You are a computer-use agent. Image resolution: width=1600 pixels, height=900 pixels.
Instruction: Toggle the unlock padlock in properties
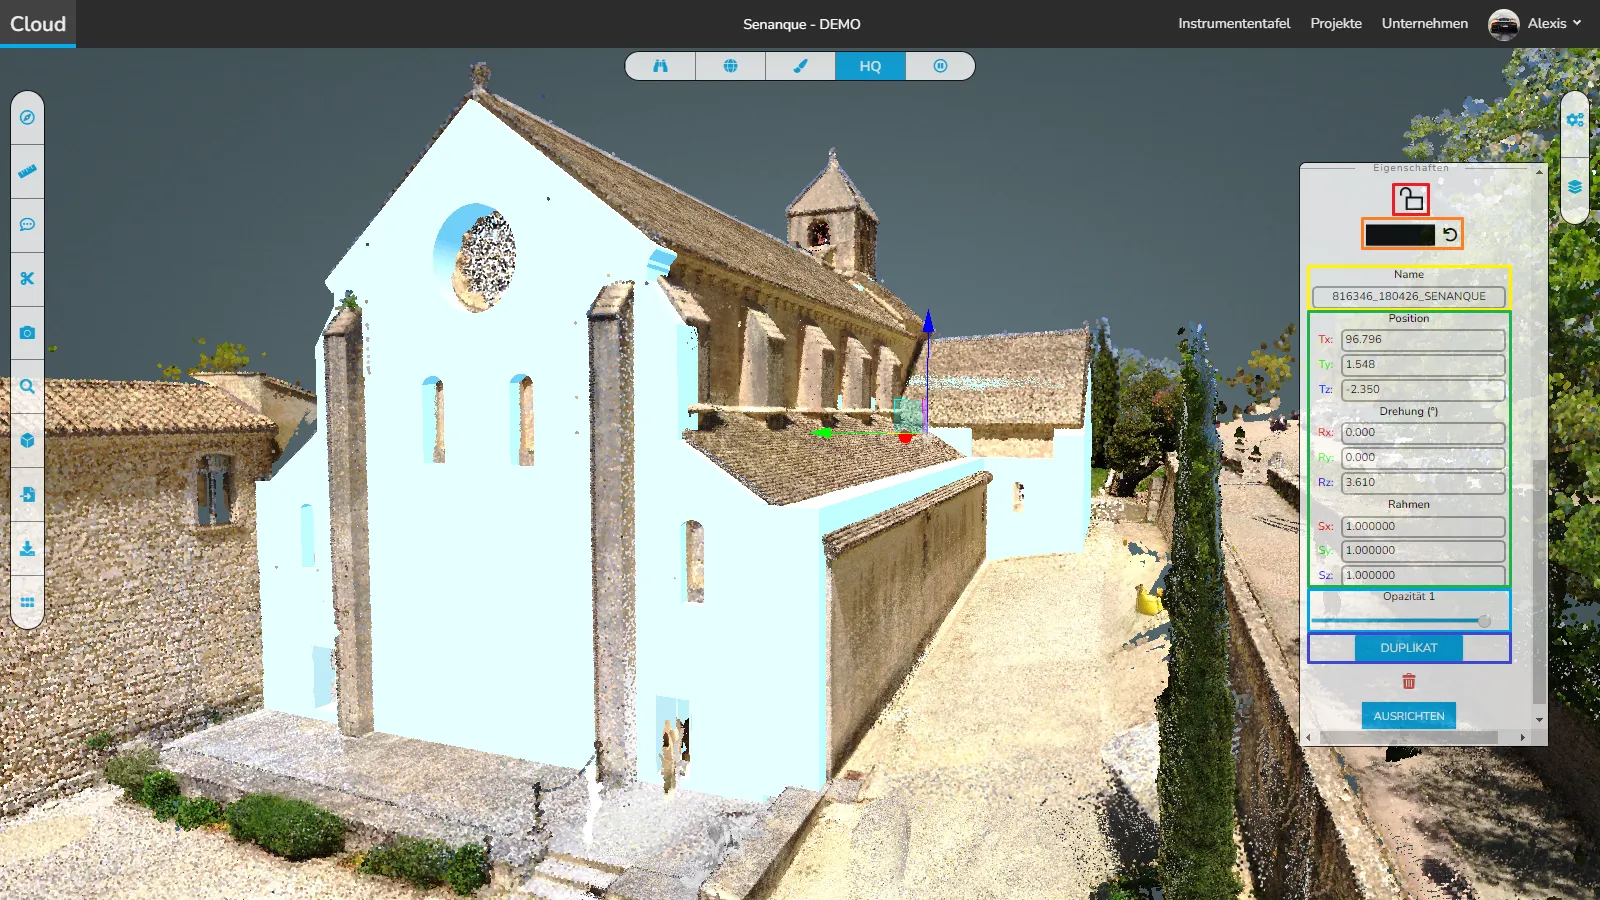pyautogui.click(x=1410, y=199)
